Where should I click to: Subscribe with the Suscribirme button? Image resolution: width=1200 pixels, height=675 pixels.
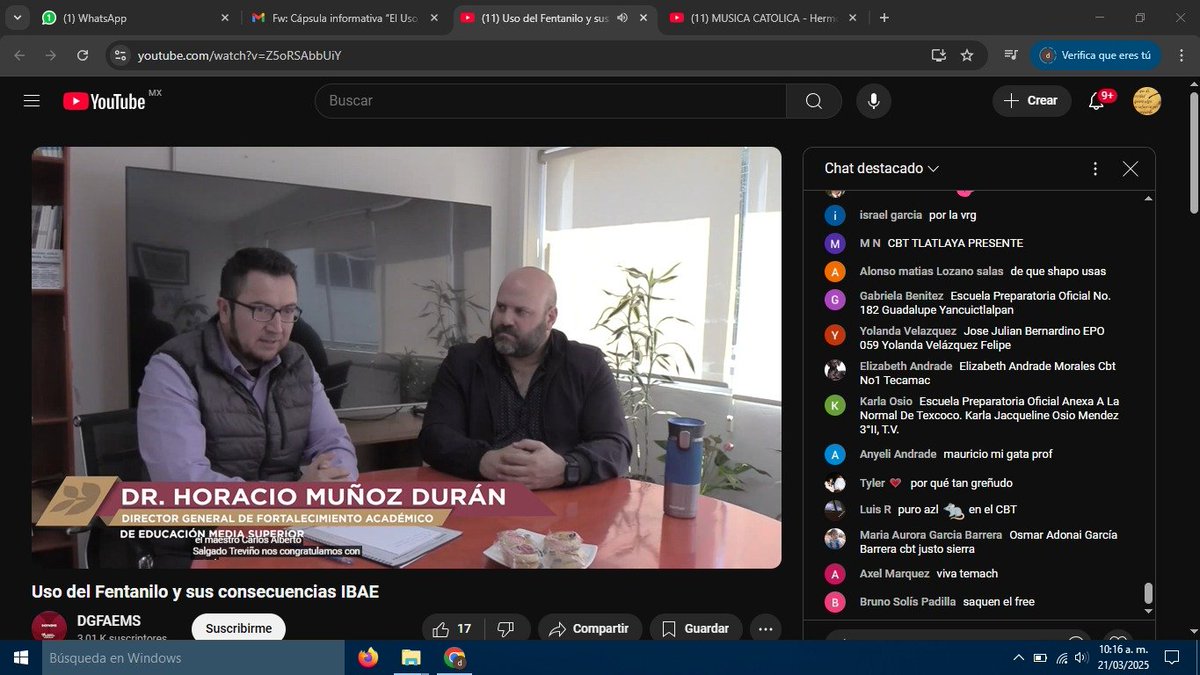tap(239, 629)
